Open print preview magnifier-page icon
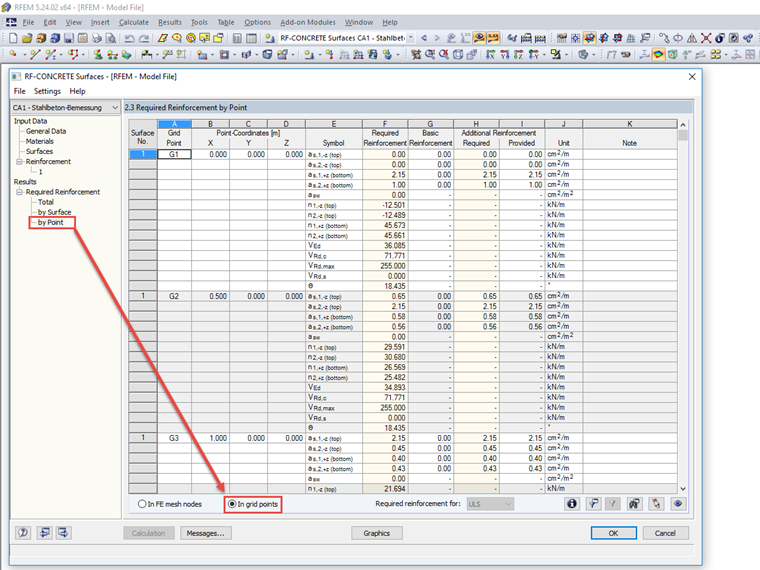760x570 pixels. tap(111, 38)
